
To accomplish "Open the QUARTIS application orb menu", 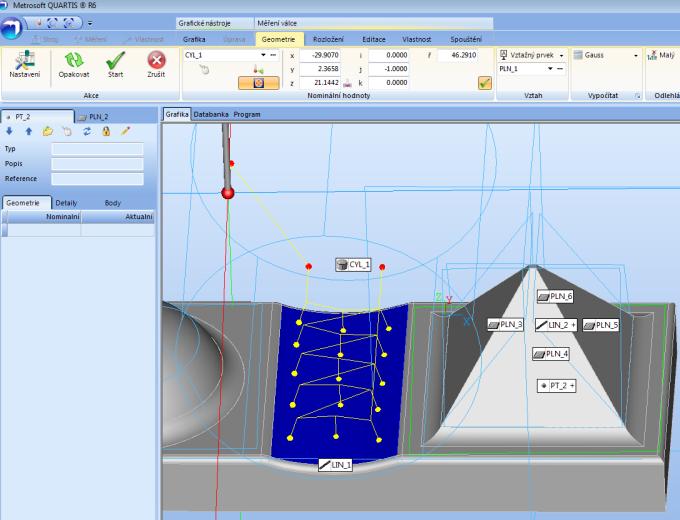I will 11,28.
